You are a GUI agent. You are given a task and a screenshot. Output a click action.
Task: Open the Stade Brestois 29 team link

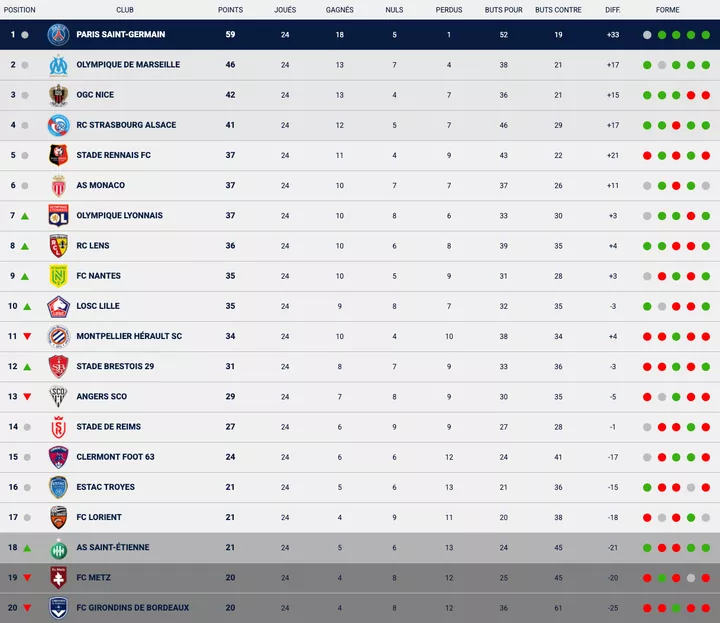(115, 367)
